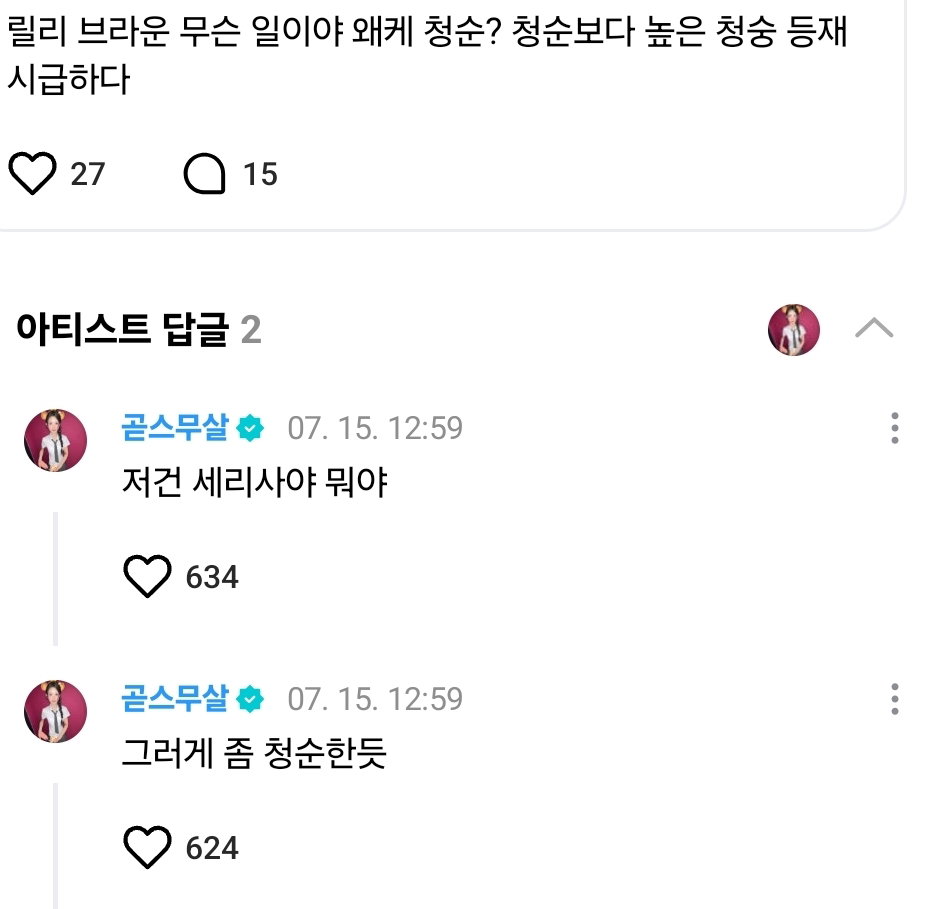Select the '아티스트 답글 2' header
This screenshot has height=909, width=948.
138,330
